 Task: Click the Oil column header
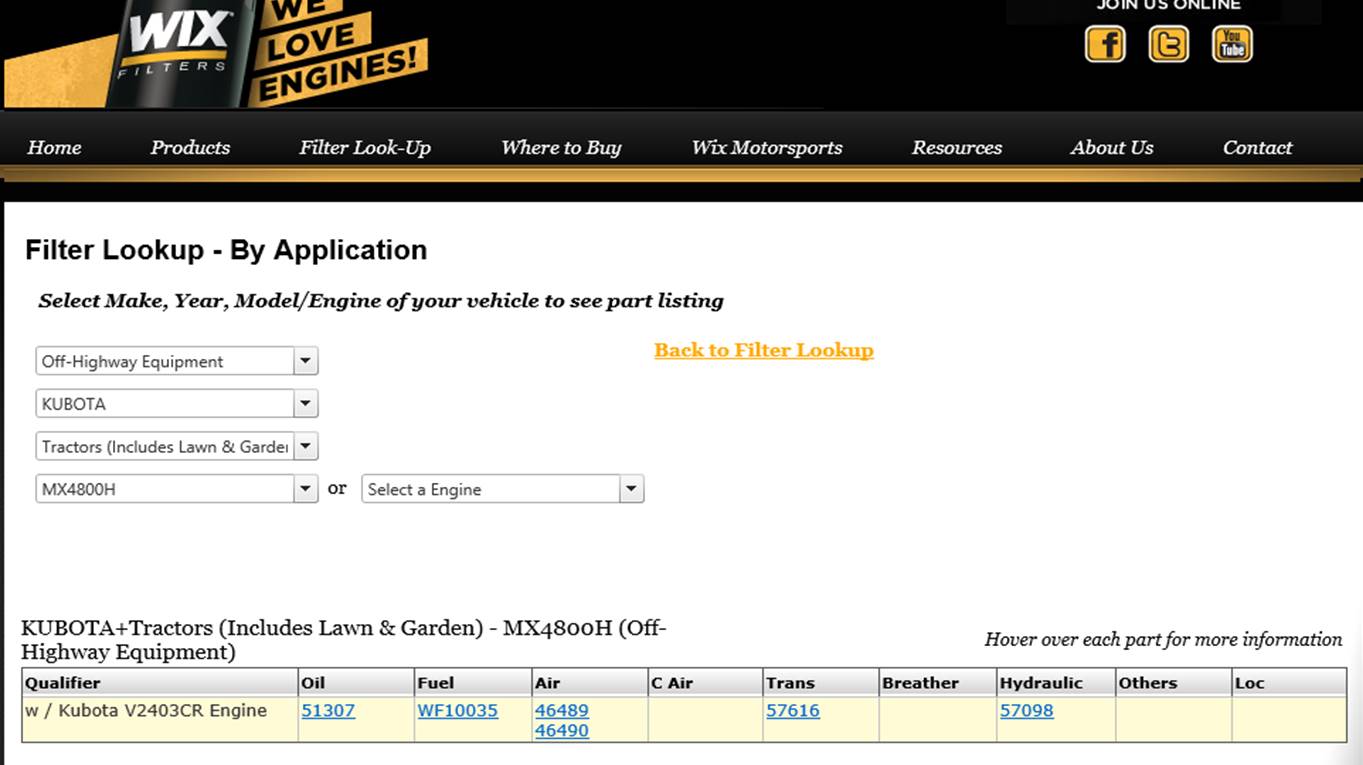coord(356,683)
